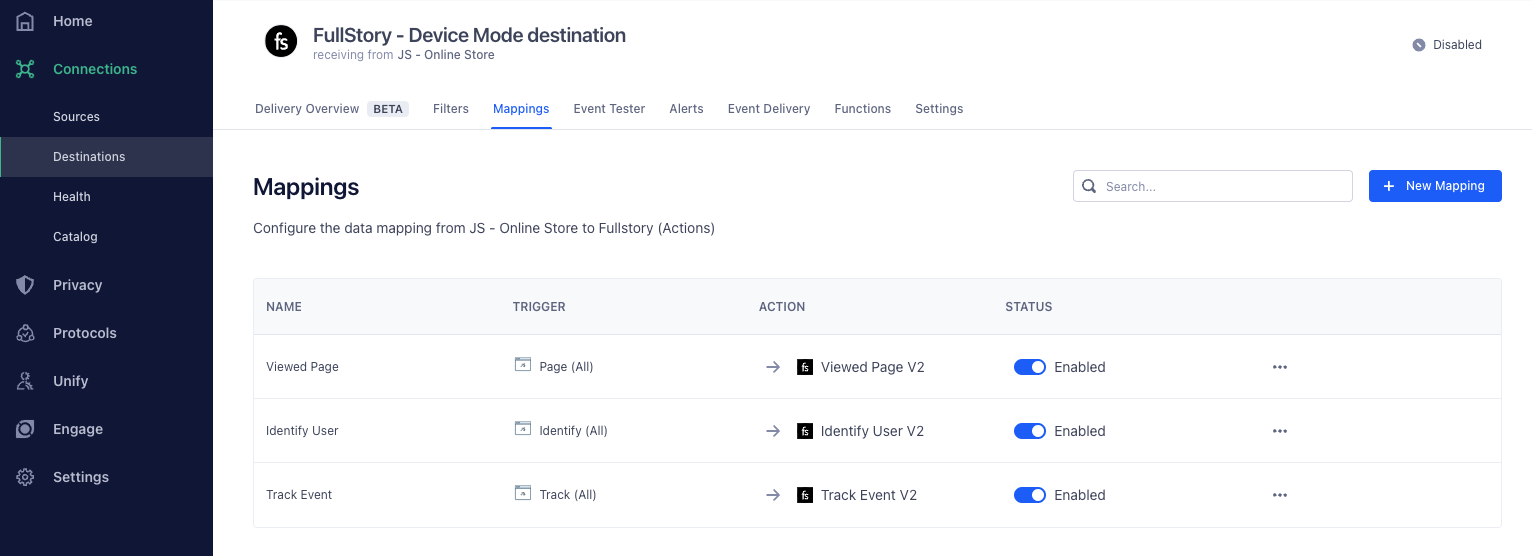Open the JS - Online Store source link
The height and width of the screenshot is (556, 1532).
click(x=446, y=55)
